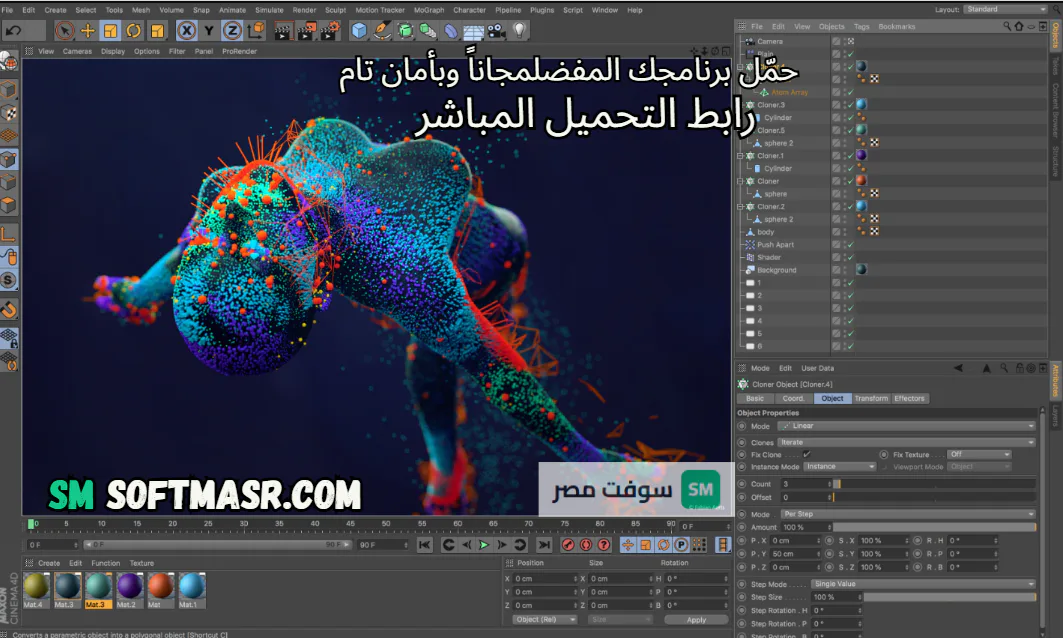Viewport: 1063px width, 638px height.
Task: Open the Mode Linear dropdown
Action: tap(906, 426)
